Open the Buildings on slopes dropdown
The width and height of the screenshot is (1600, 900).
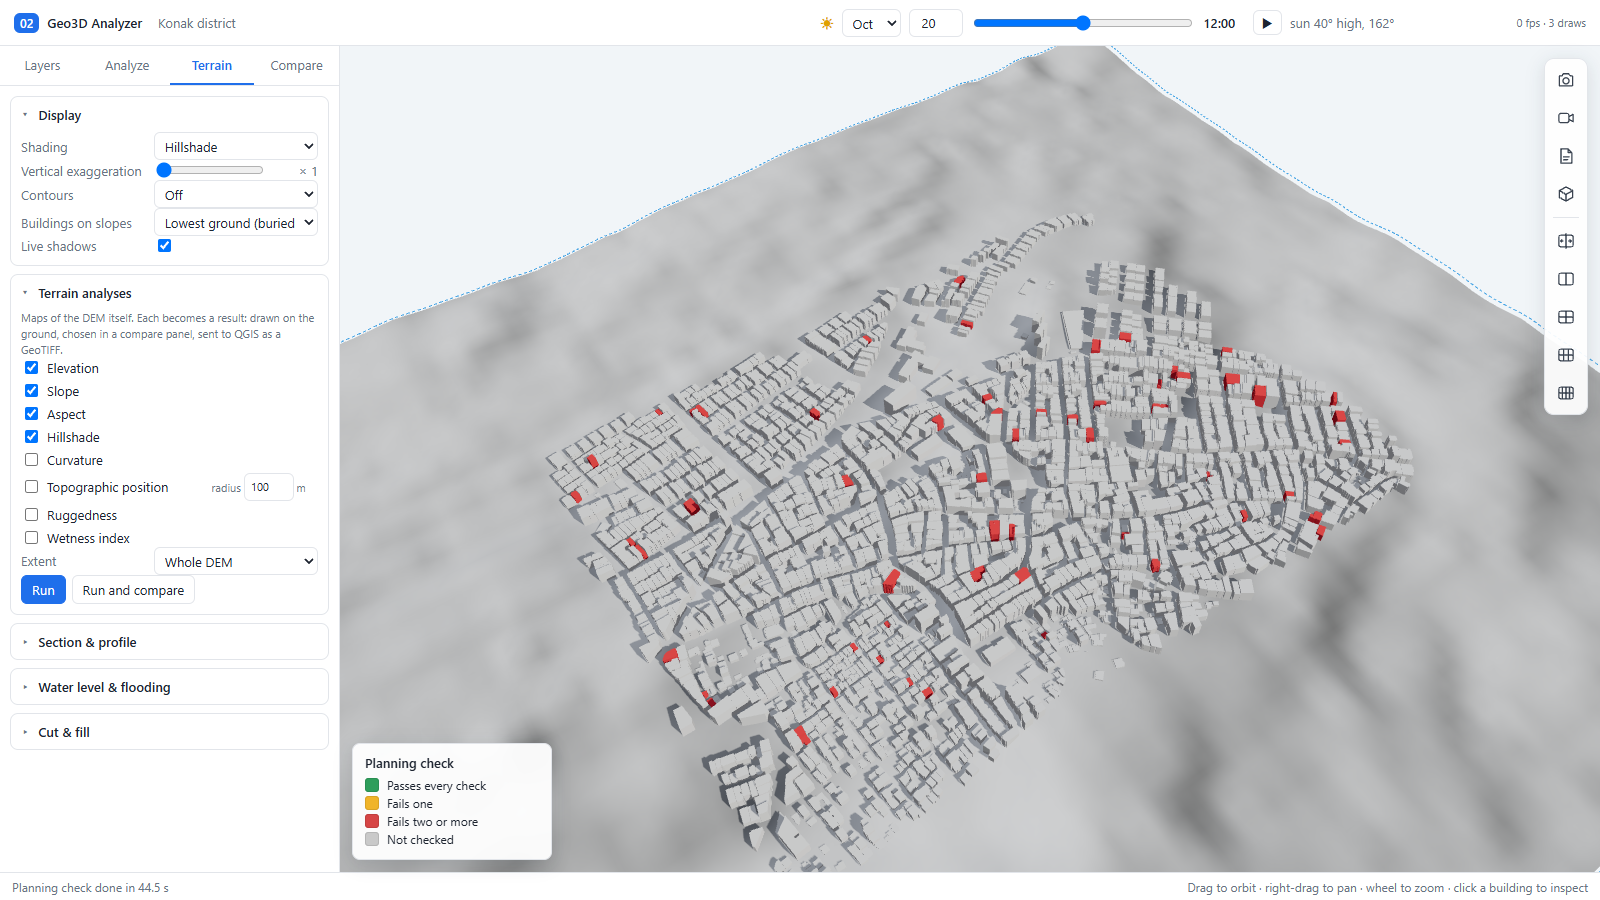[x=236, y=223]
